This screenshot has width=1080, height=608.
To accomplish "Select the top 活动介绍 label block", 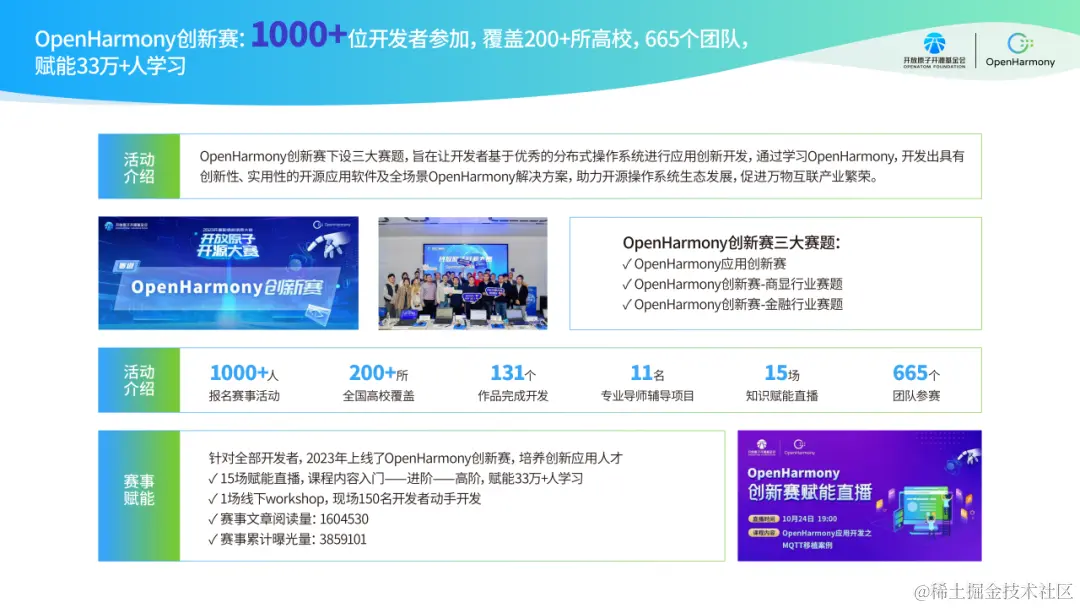I will (139, 167).
